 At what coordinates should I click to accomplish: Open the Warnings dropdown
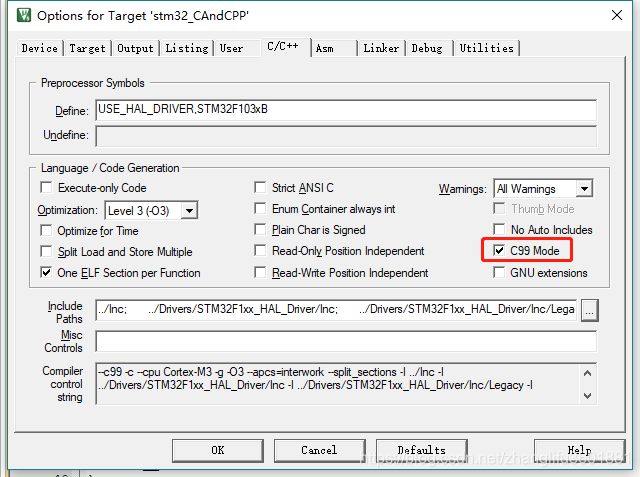[x=584, y=189]
